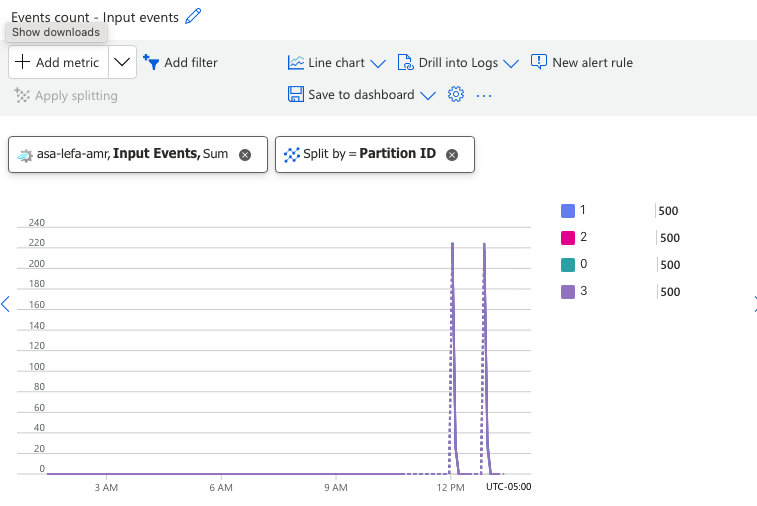Image resolution: width=757 pixels, height=506 pixels.
Task: Remove the Input Events metric pill
Action: pos(245,155)
